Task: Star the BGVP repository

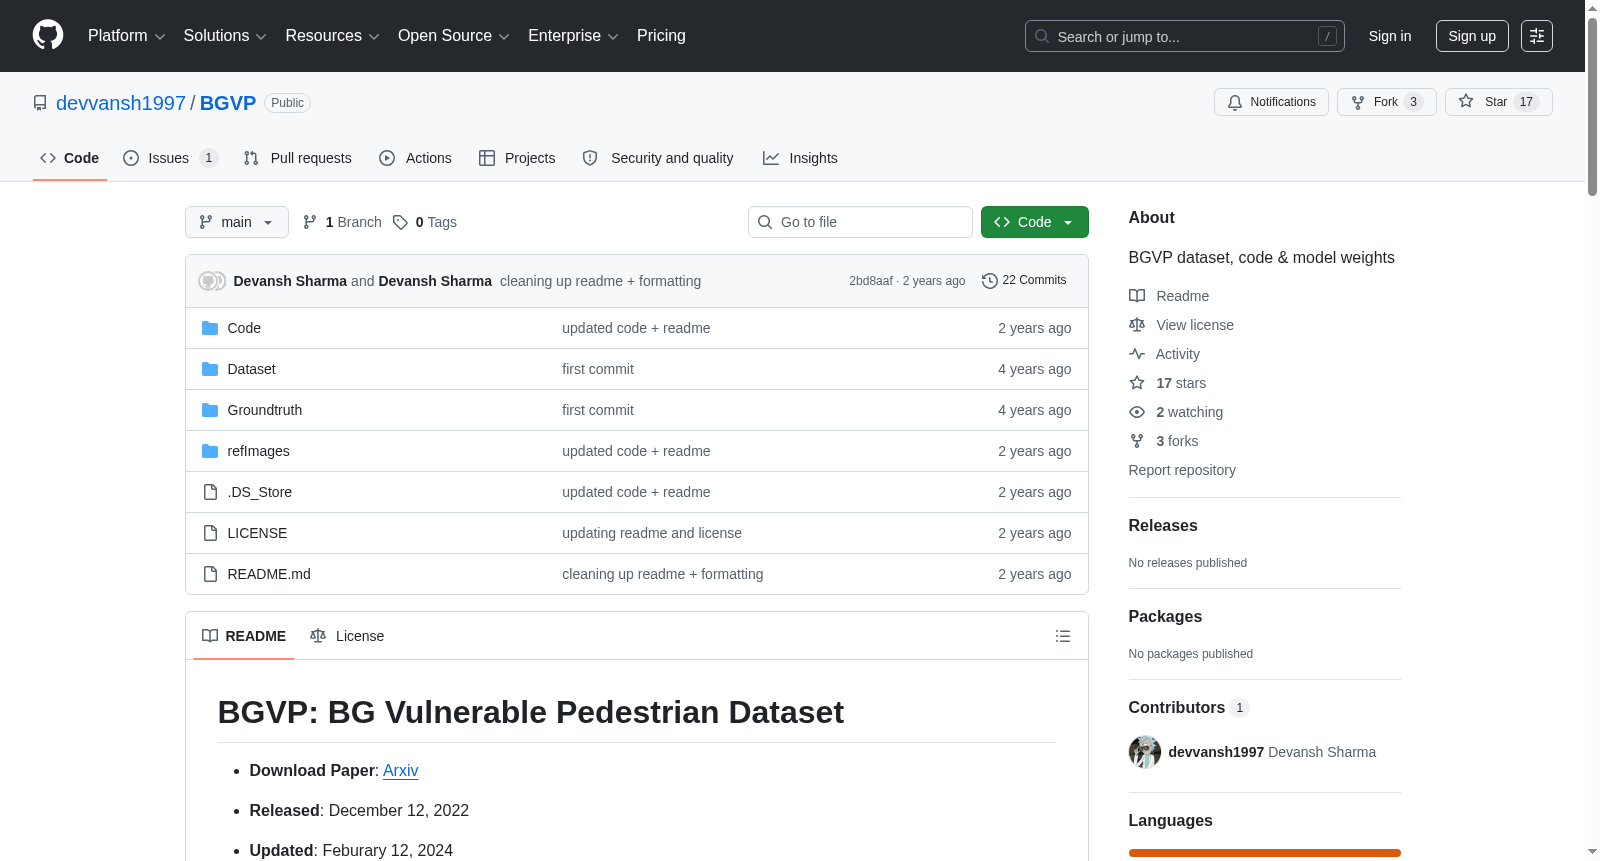Action: [1498, 102]
